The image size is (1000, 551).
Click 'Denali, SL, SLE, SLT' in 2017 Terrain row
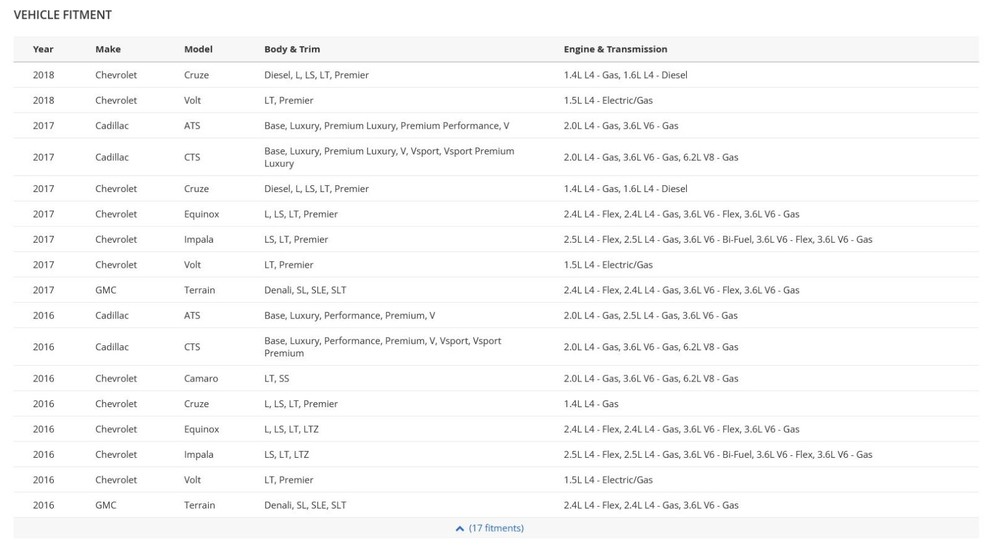coord(305,290)
